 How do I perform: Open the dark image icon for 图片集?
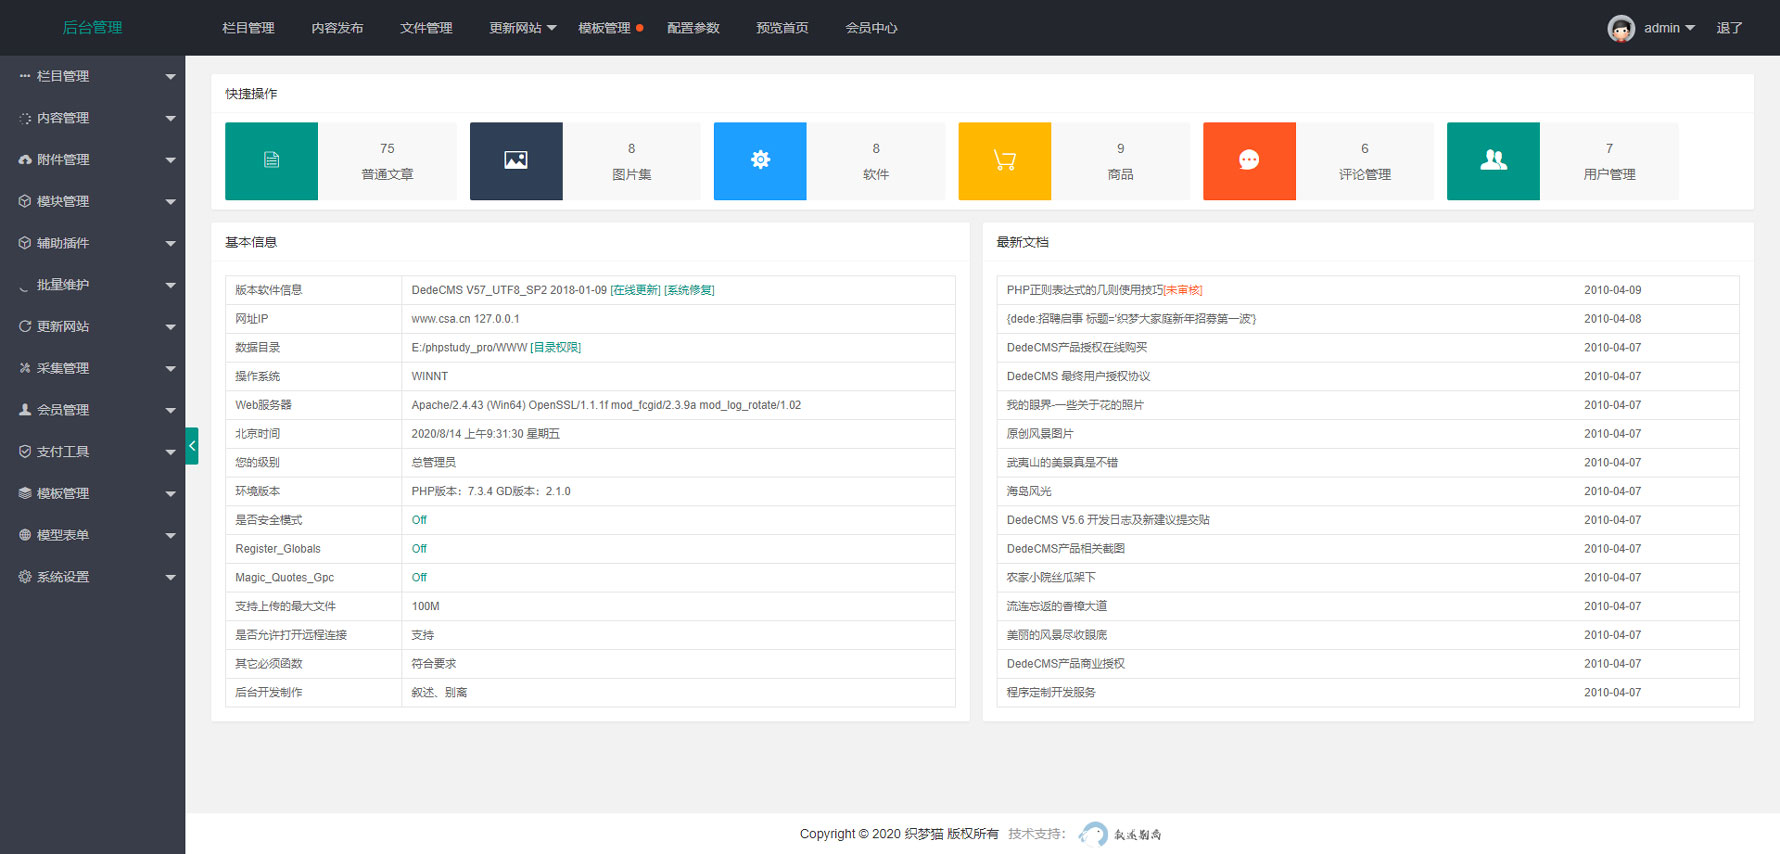click(516, 161)
